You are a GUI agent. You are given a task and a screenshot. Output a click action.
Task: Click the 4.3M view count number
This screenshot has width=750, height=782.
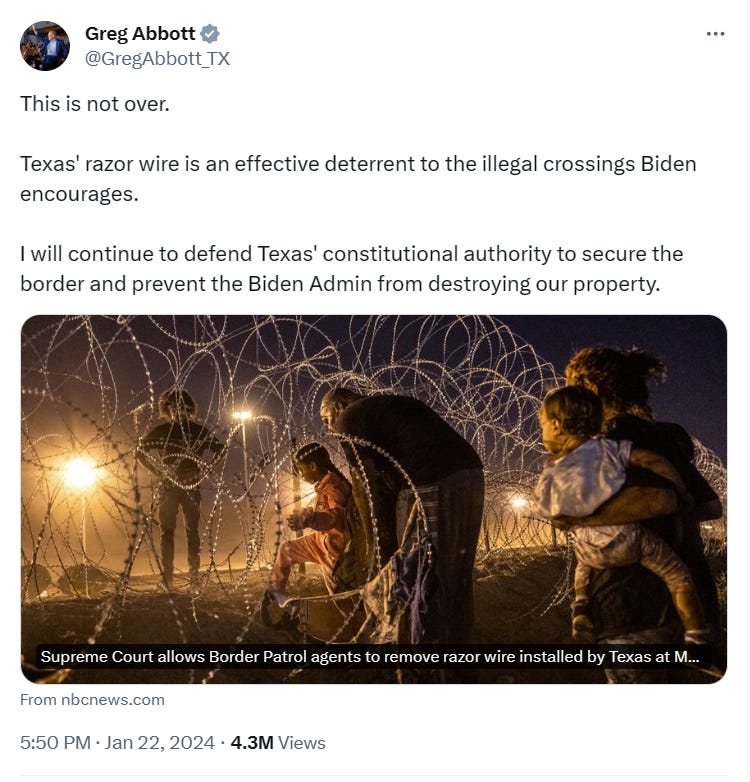pos(252,743)
